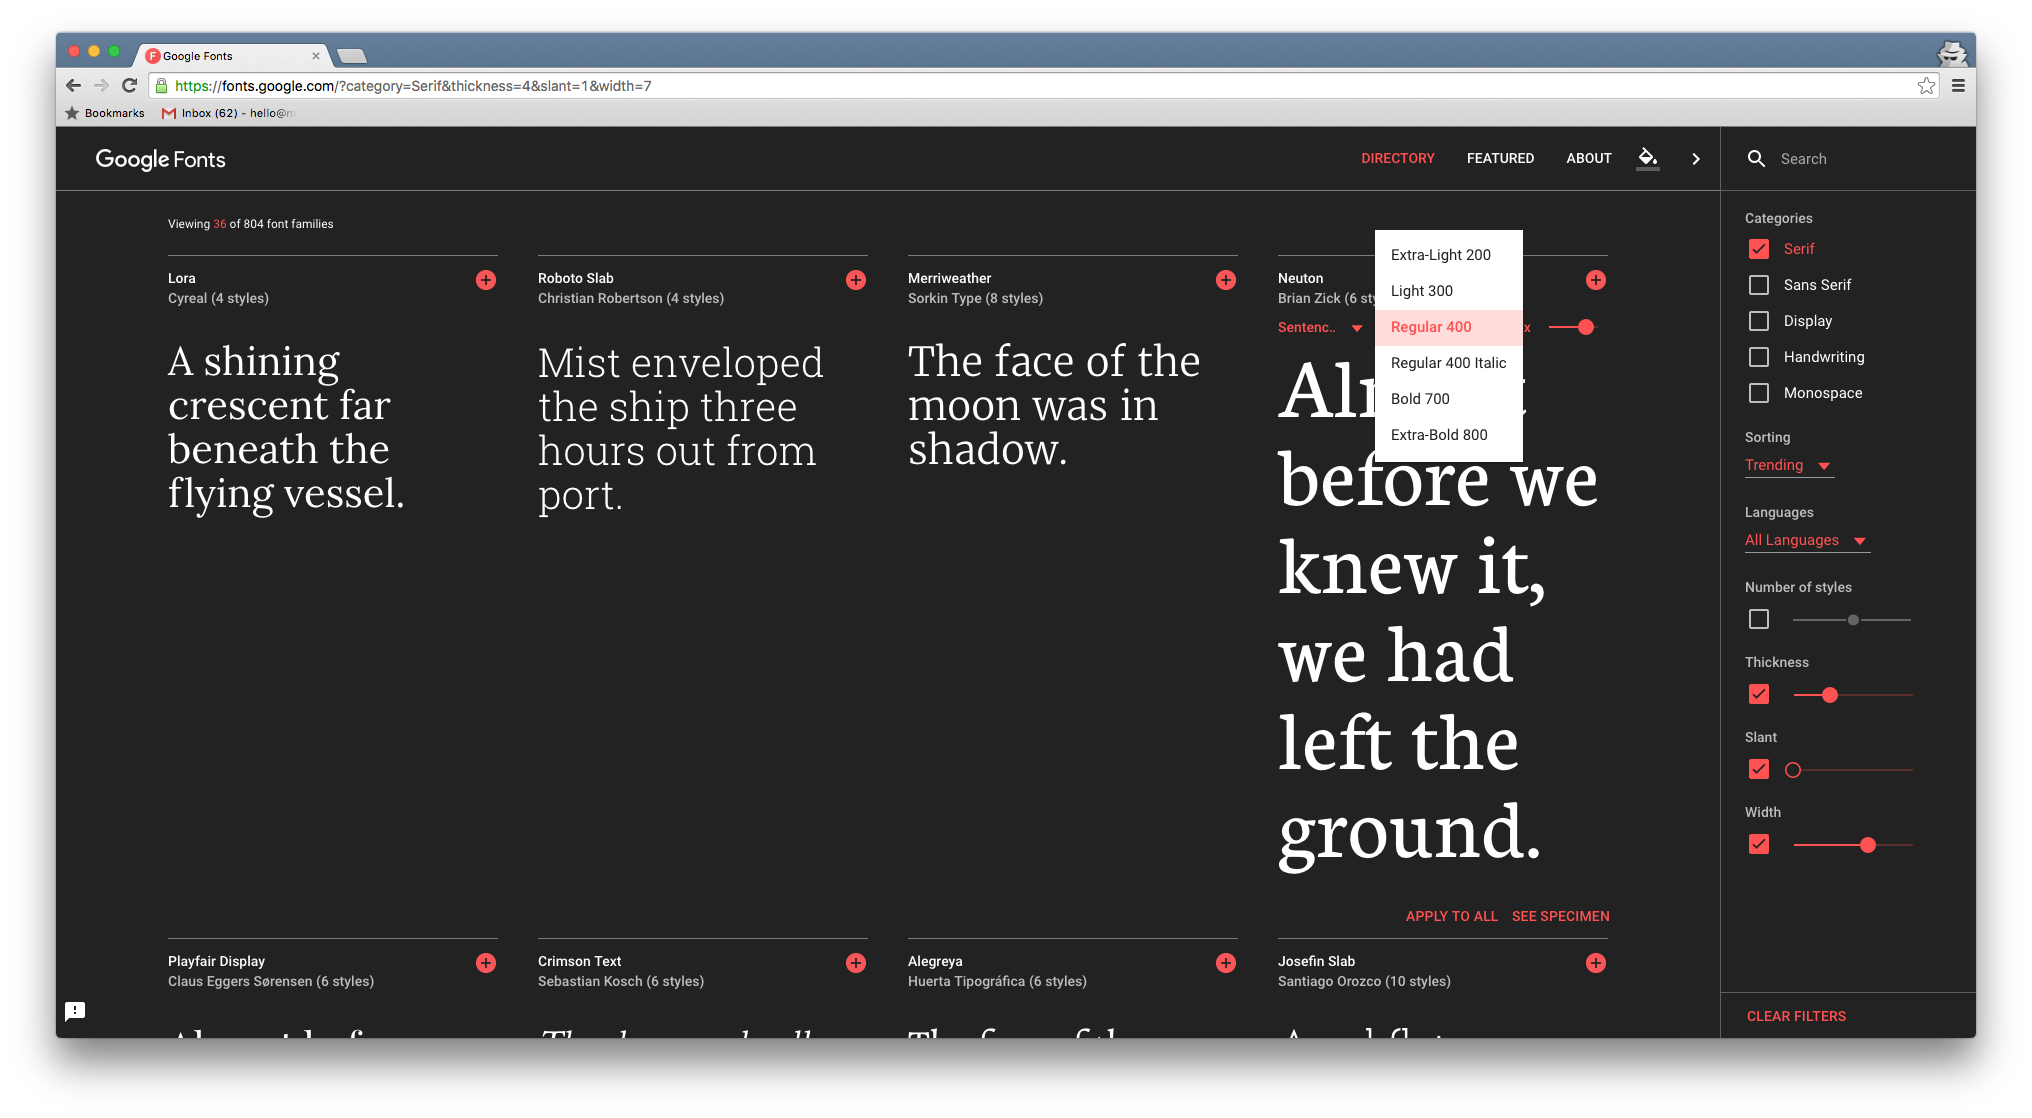Screen dimensions: 2032x1118
Task: Select Extra-Light 200 weight
Action: click(x=1449, y=255)
